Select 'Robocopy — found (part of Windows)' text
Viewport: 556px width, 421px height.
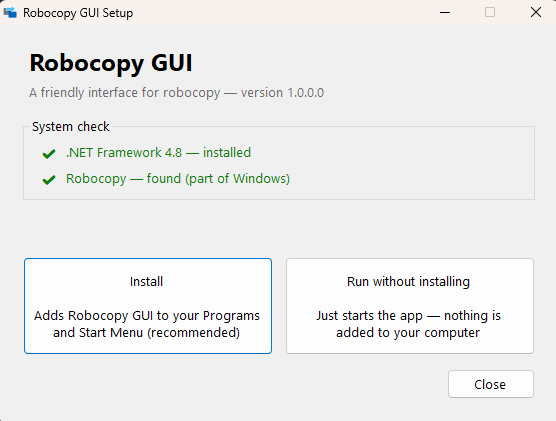point(178,179)
